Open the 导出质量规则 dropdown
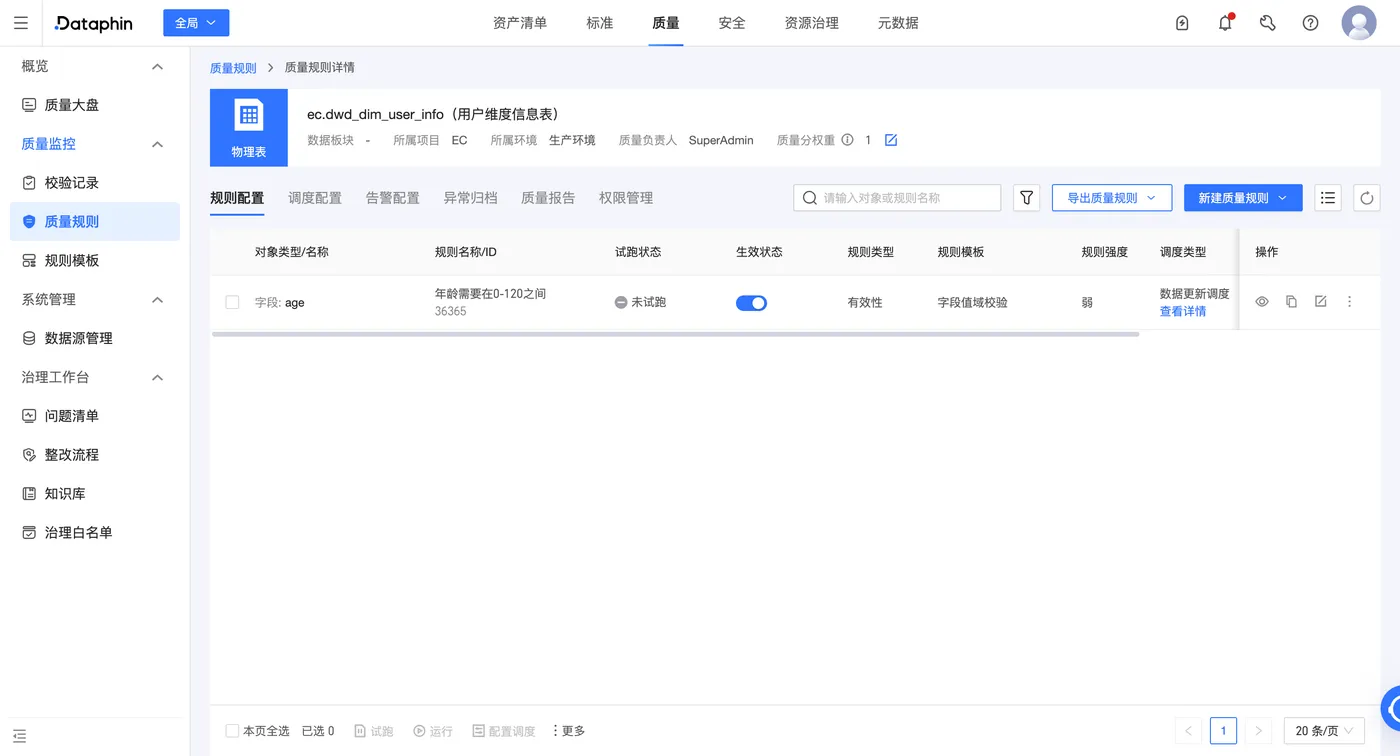Screen dimensions: 1400x756 pos(1111,198)
